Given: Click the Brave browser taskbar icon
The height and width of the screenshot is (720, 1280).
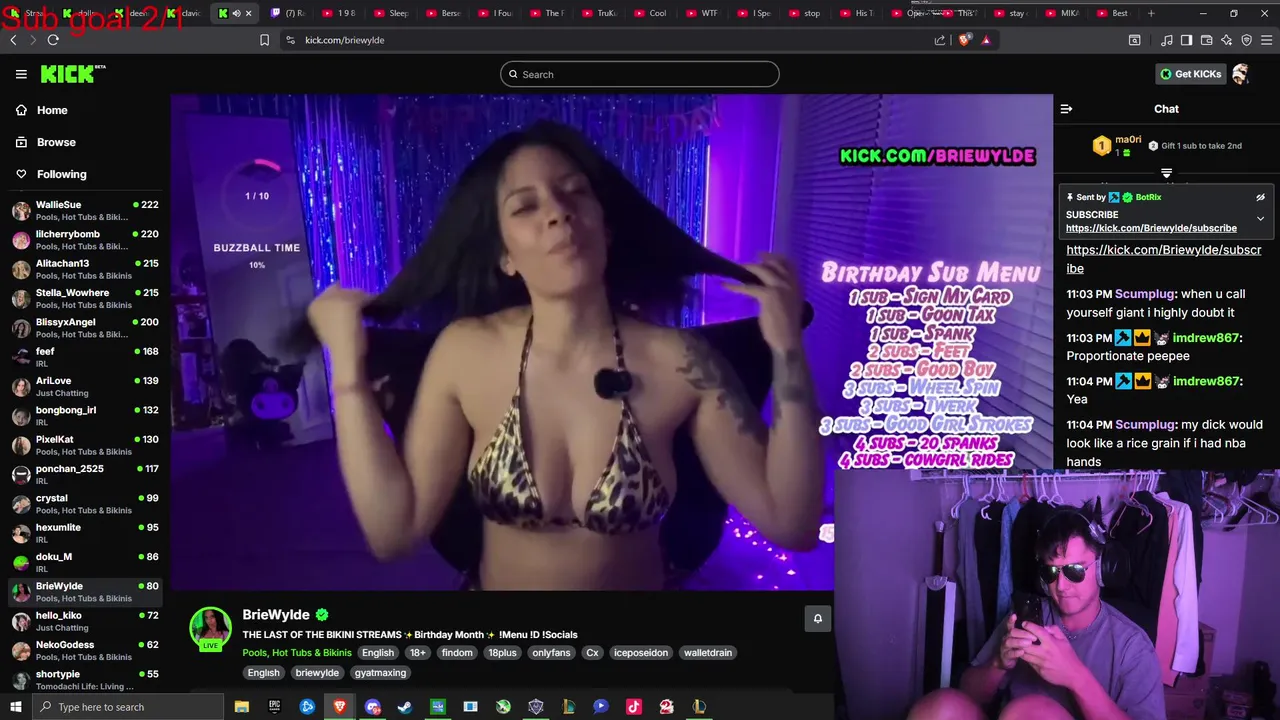Looking at the screenshot, I should (x=340, y=707).
